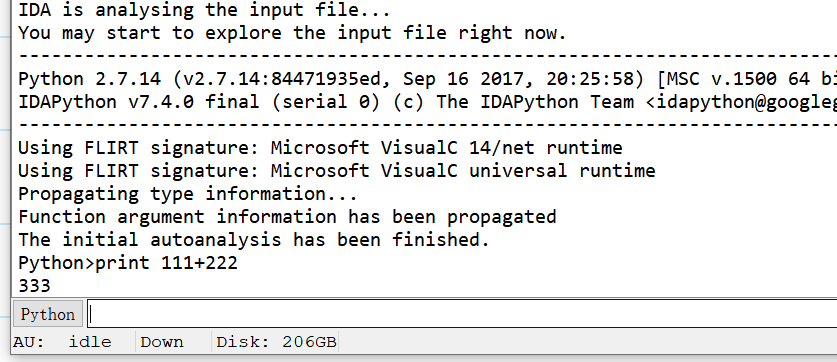Click the 'Propagating type information...' line
Viewport: 837px width, 362px height.
click(188, 194)
